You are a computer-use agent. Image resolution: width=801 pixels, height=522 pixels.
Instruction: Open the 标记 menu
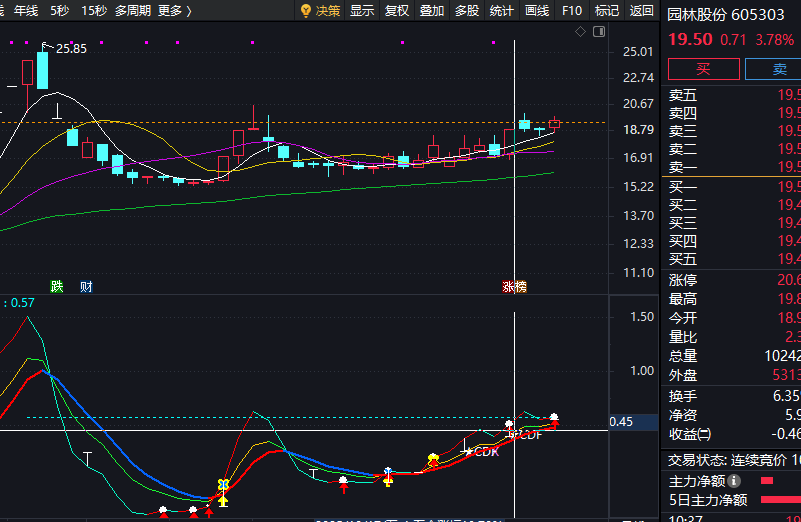pyautogui.click(x=607, y=10)
